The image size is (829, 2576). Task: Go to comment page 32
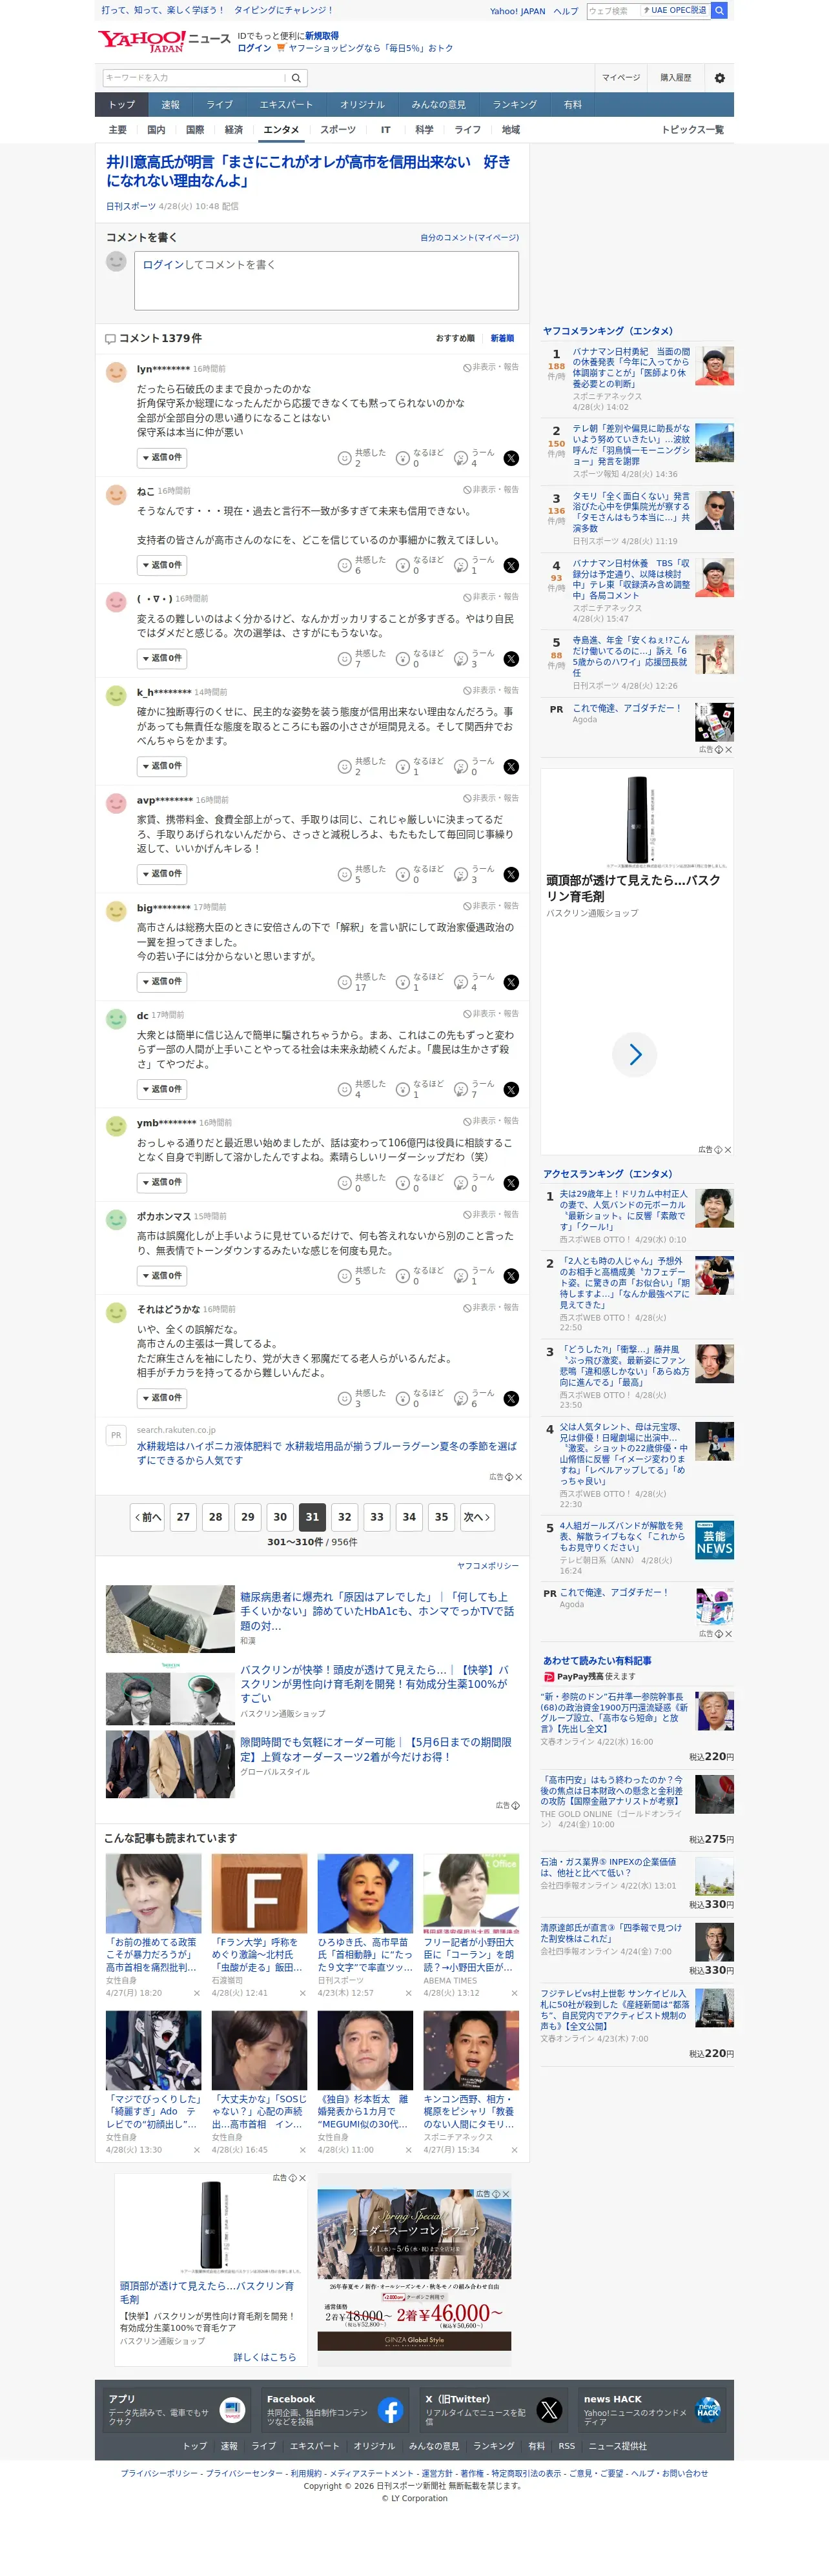(345, 1517)
